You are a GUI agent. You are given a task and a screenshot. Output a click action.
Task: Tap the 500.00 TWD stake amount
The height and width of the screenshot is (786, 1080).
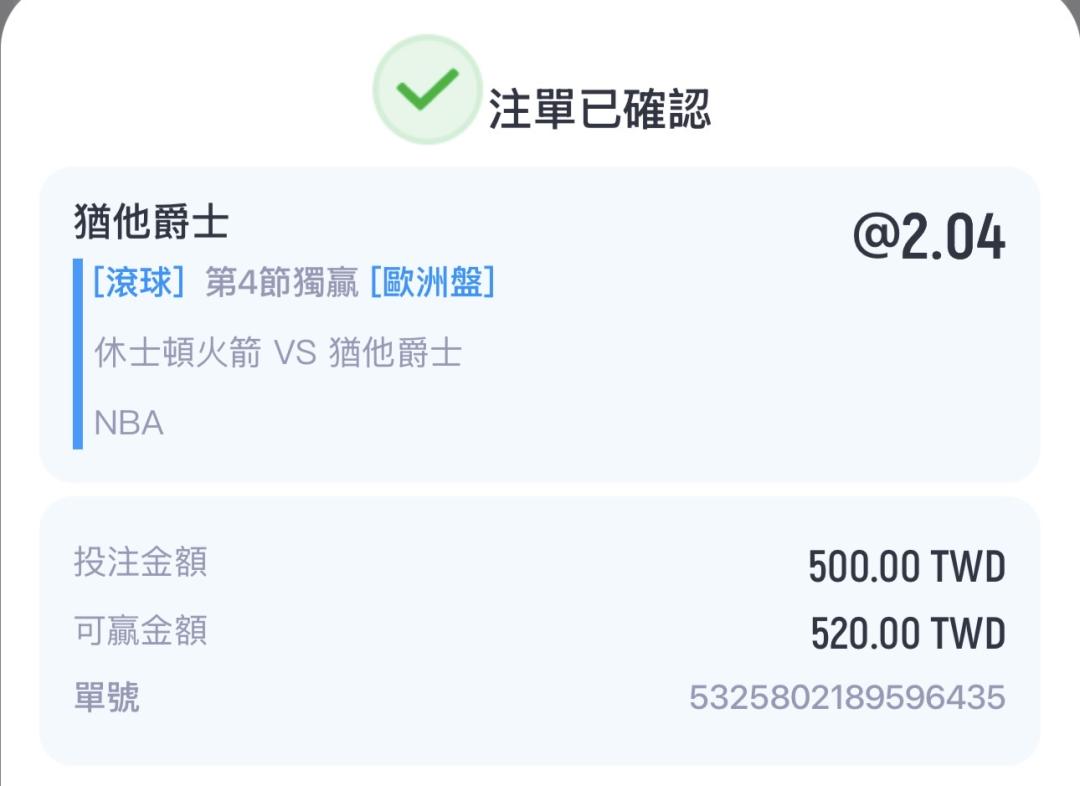907,567
